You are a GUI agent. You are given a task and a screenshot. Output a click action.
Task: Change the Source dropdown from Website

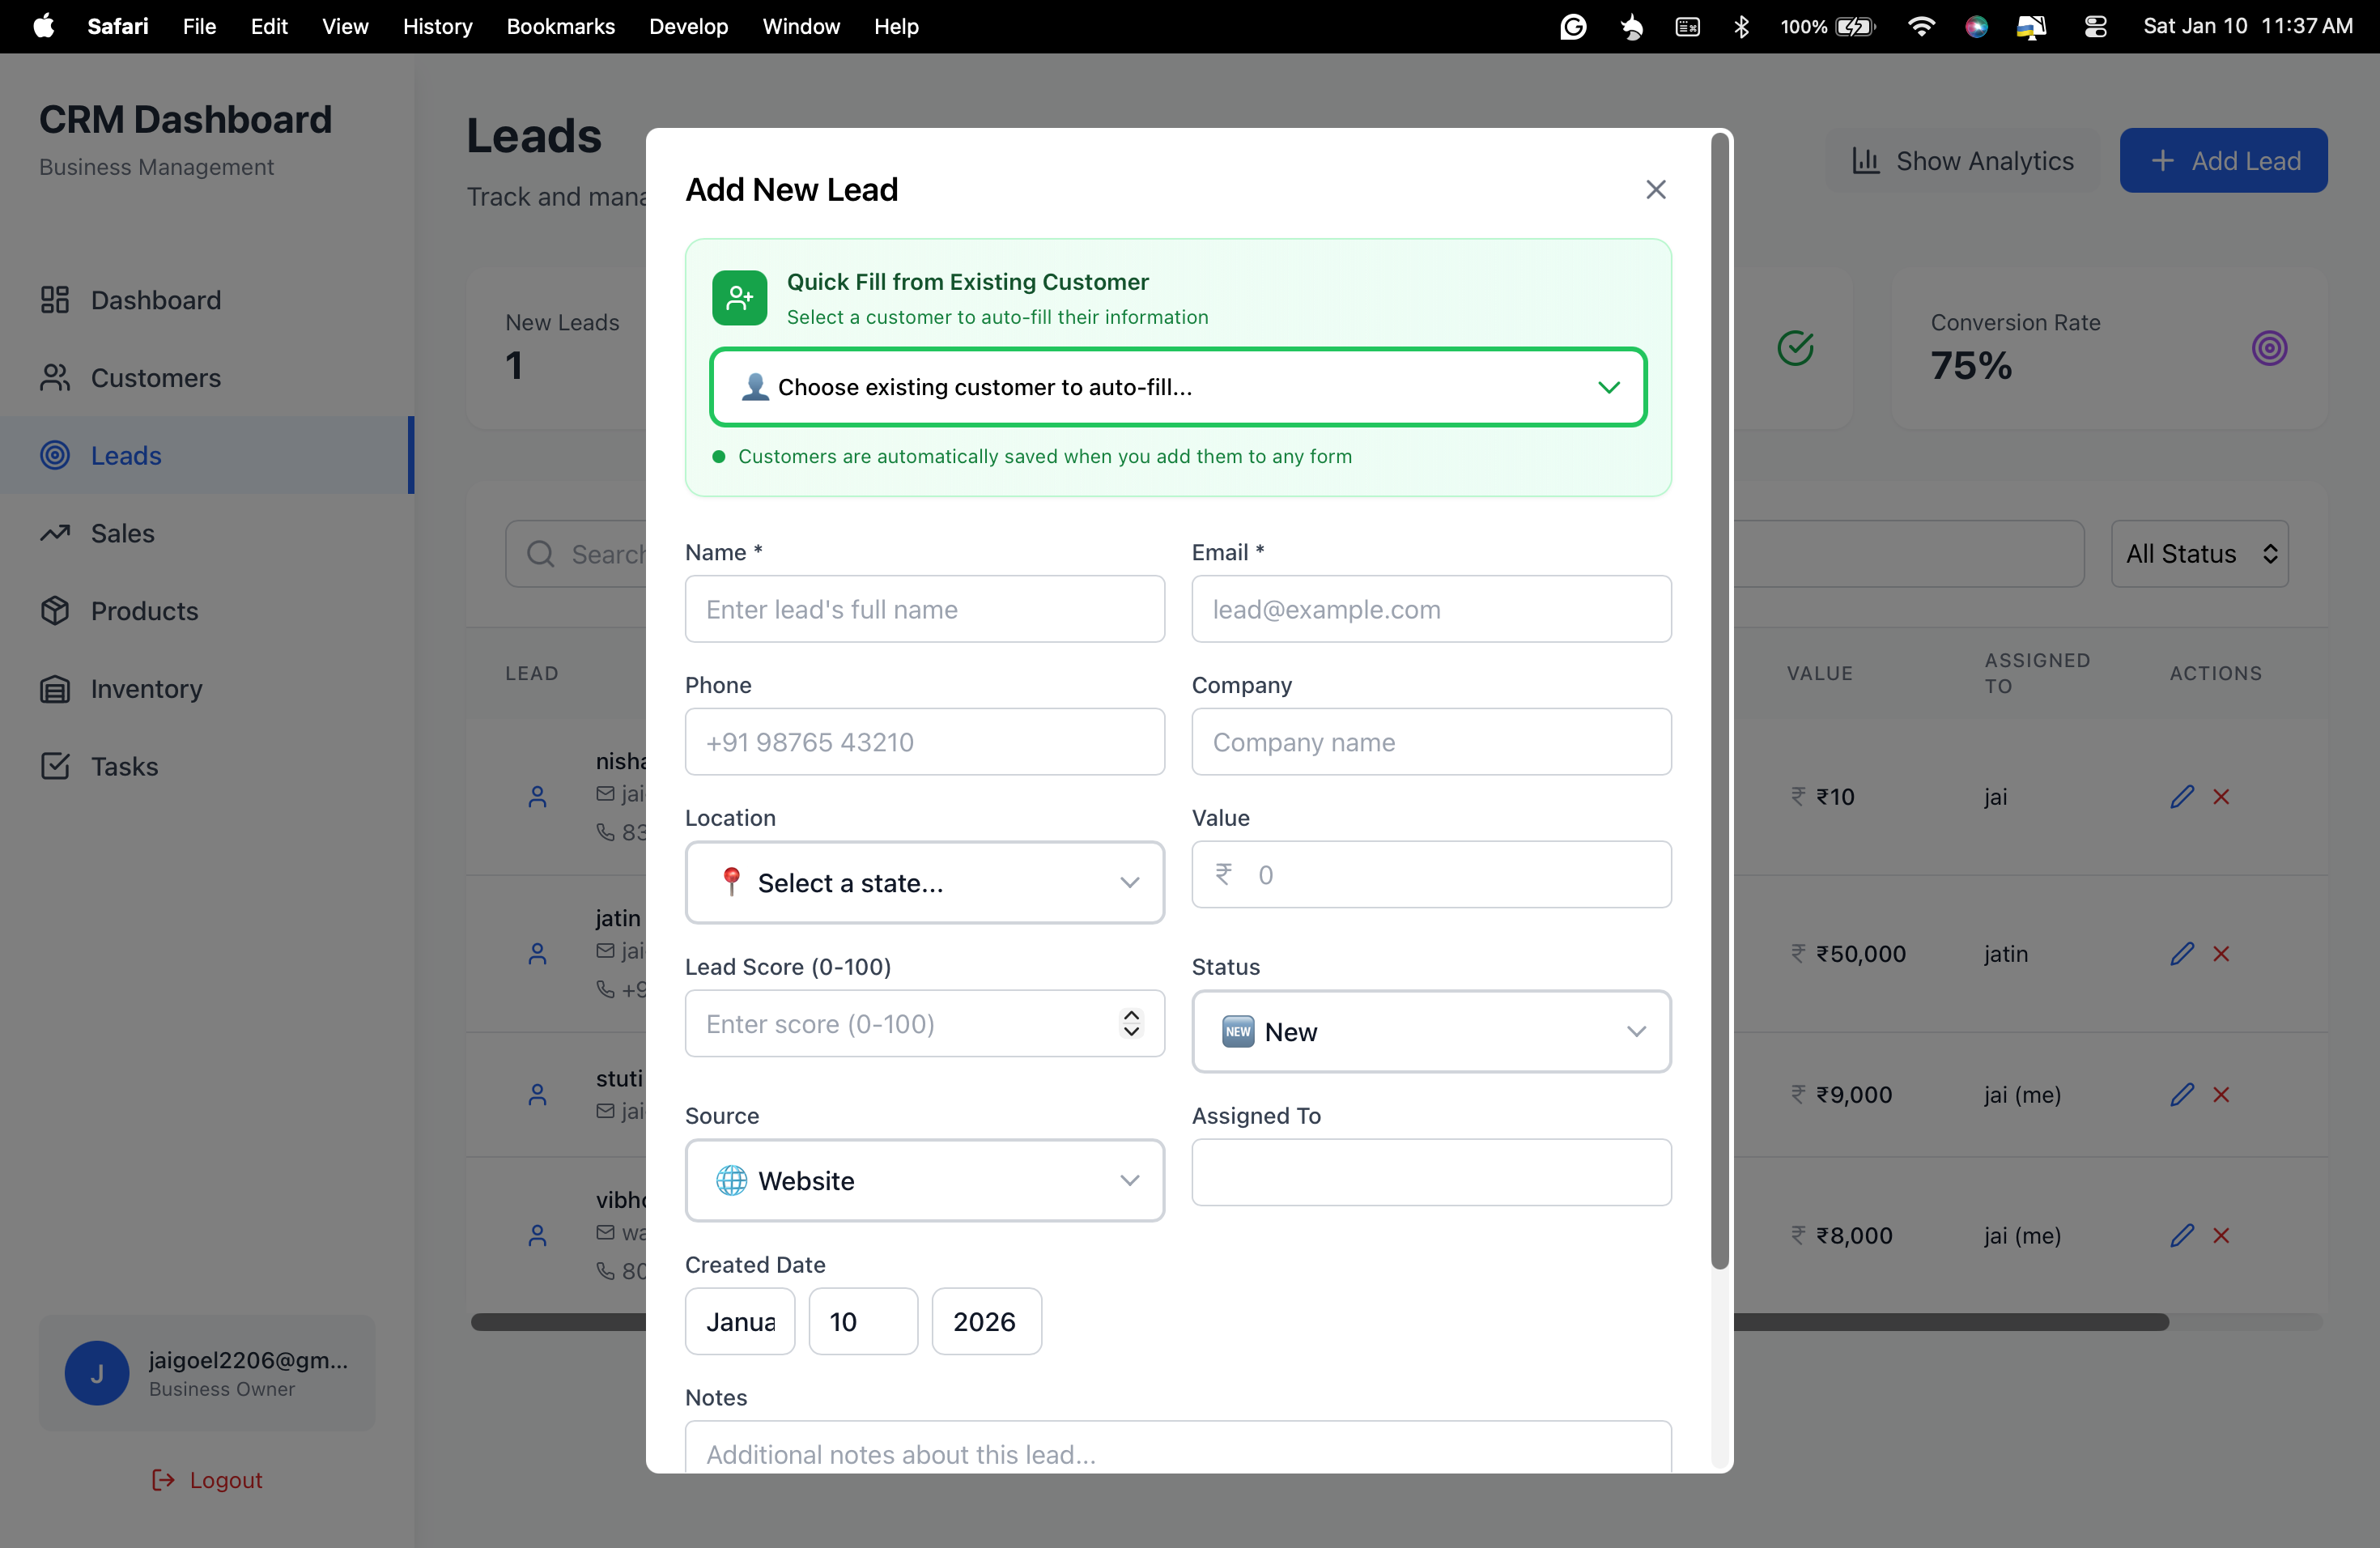coord(924,1180)
